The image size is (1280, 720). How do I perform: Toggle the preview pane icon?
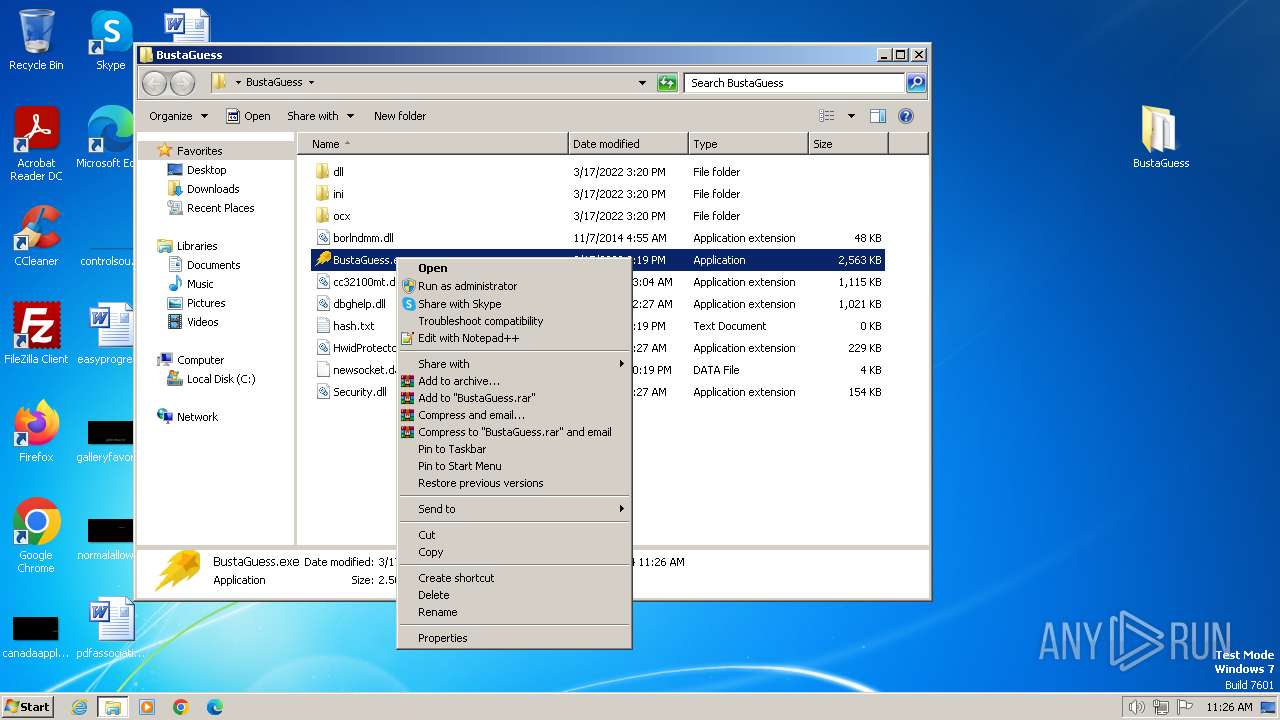[877, 116]
